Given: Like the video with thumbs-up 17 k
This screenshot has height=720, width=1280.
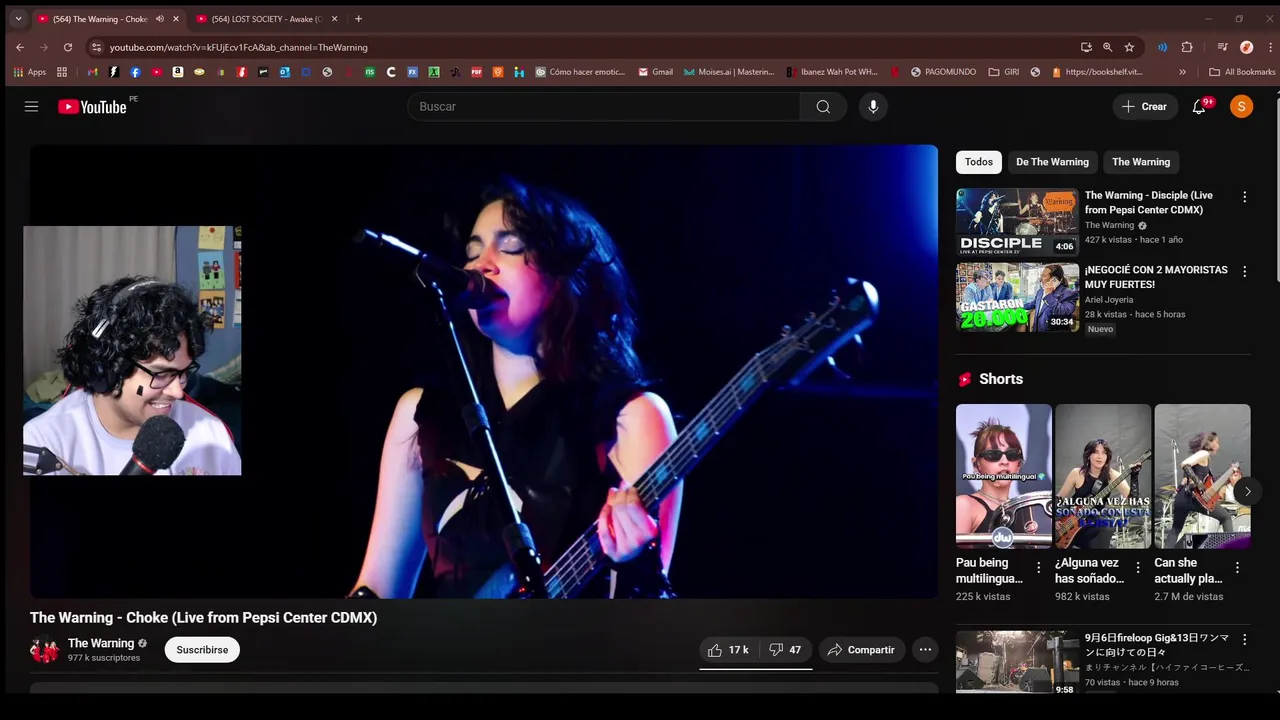Looking at the screenshot, I should 728,650.
